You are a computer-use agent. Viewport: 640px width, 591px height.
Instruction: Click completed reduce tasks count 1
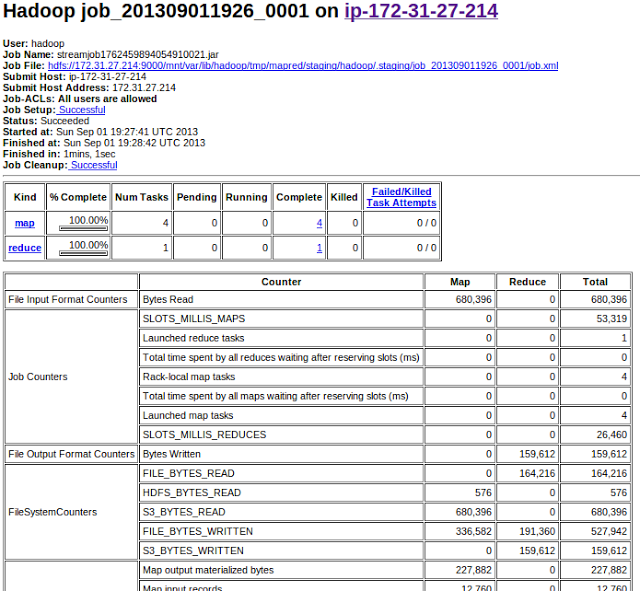click(x=319, y=248)
